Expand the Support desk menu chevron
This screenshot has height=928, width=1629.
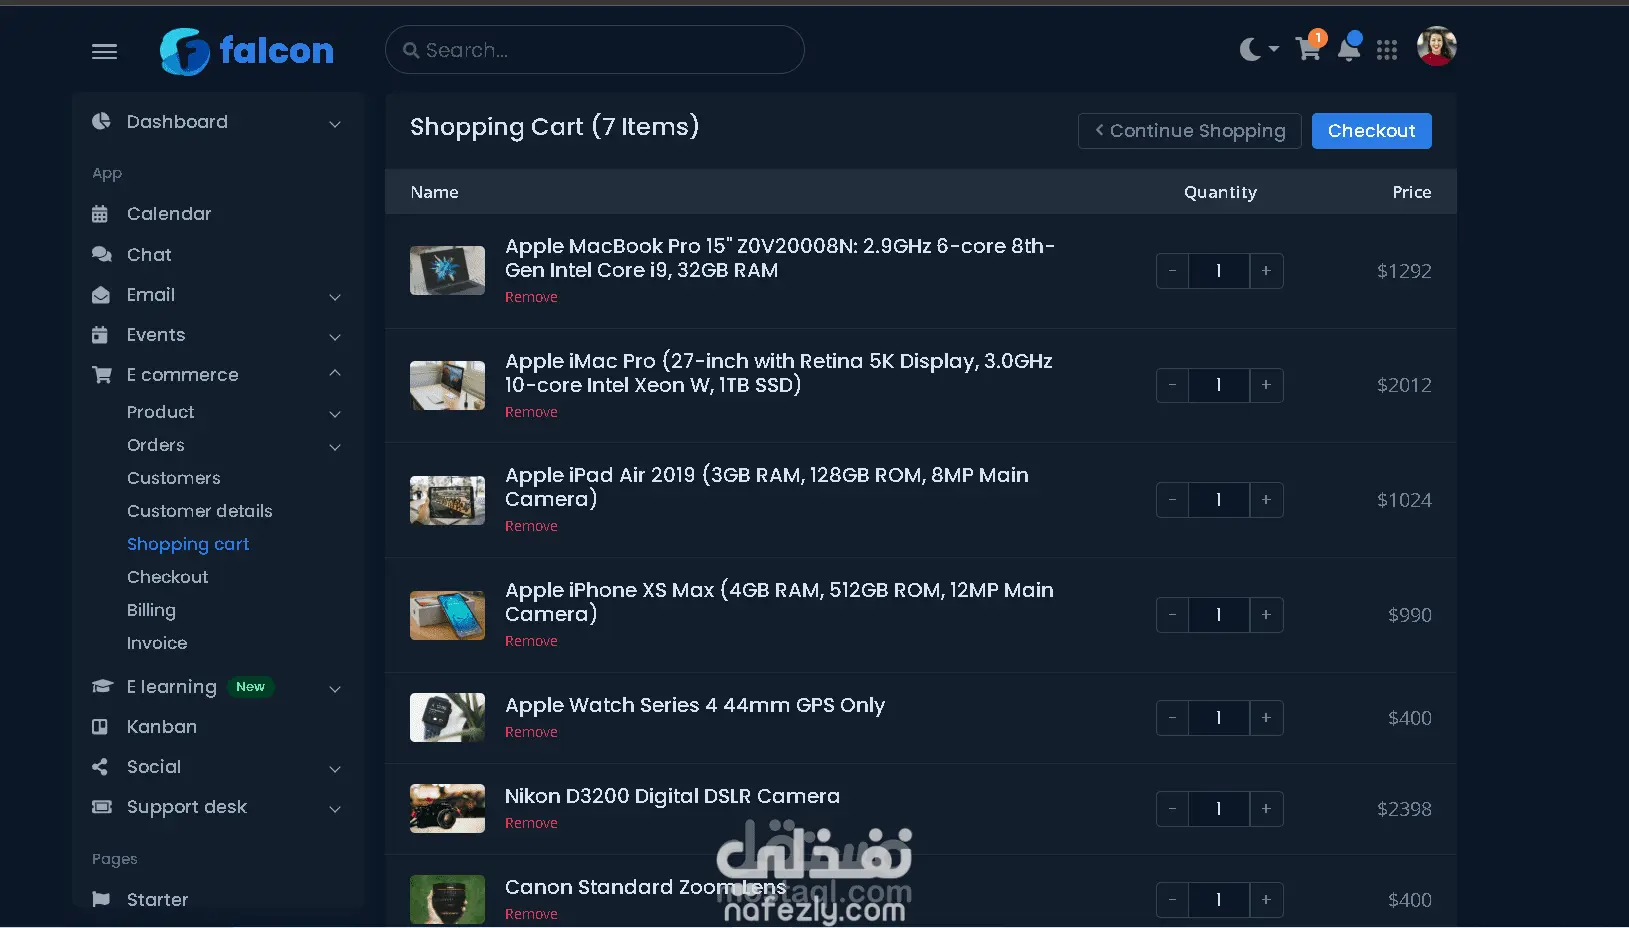coord(335,809)
